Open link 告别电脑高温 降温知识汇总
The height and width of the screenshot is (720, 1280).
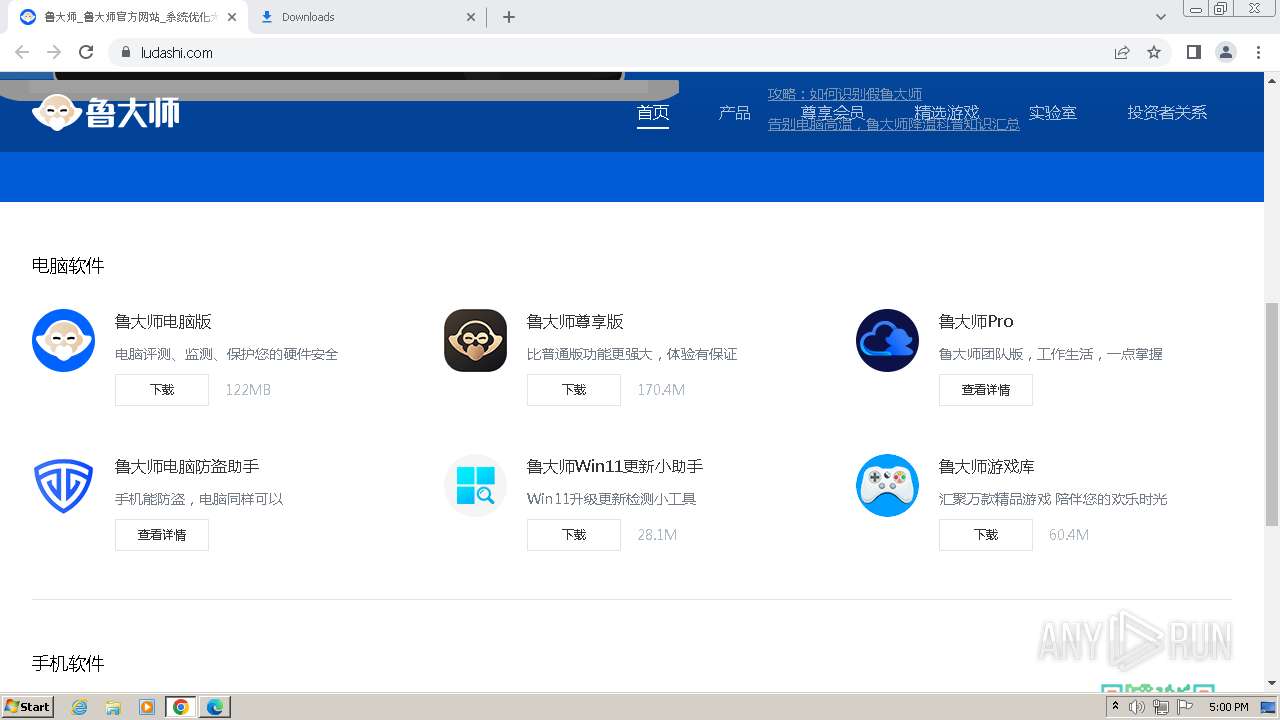tap(894, 124)
